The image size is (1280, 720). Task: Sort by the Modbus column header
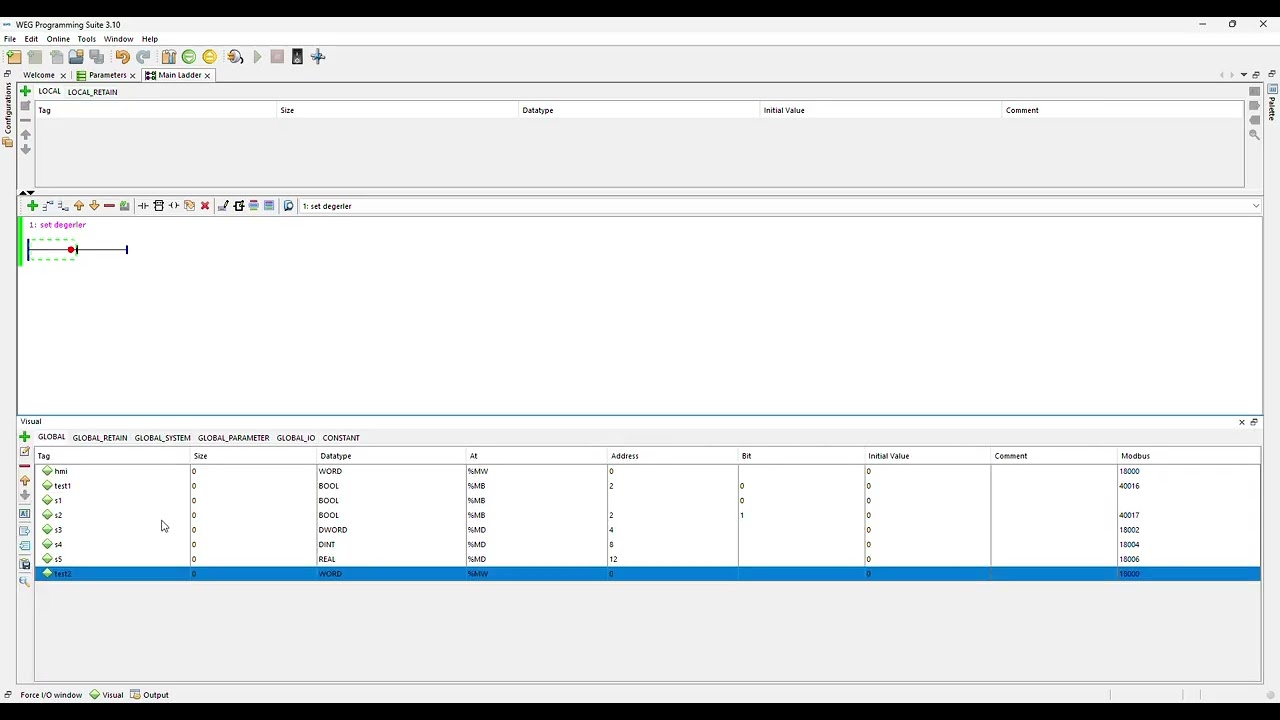click(x=1188, y=456)
